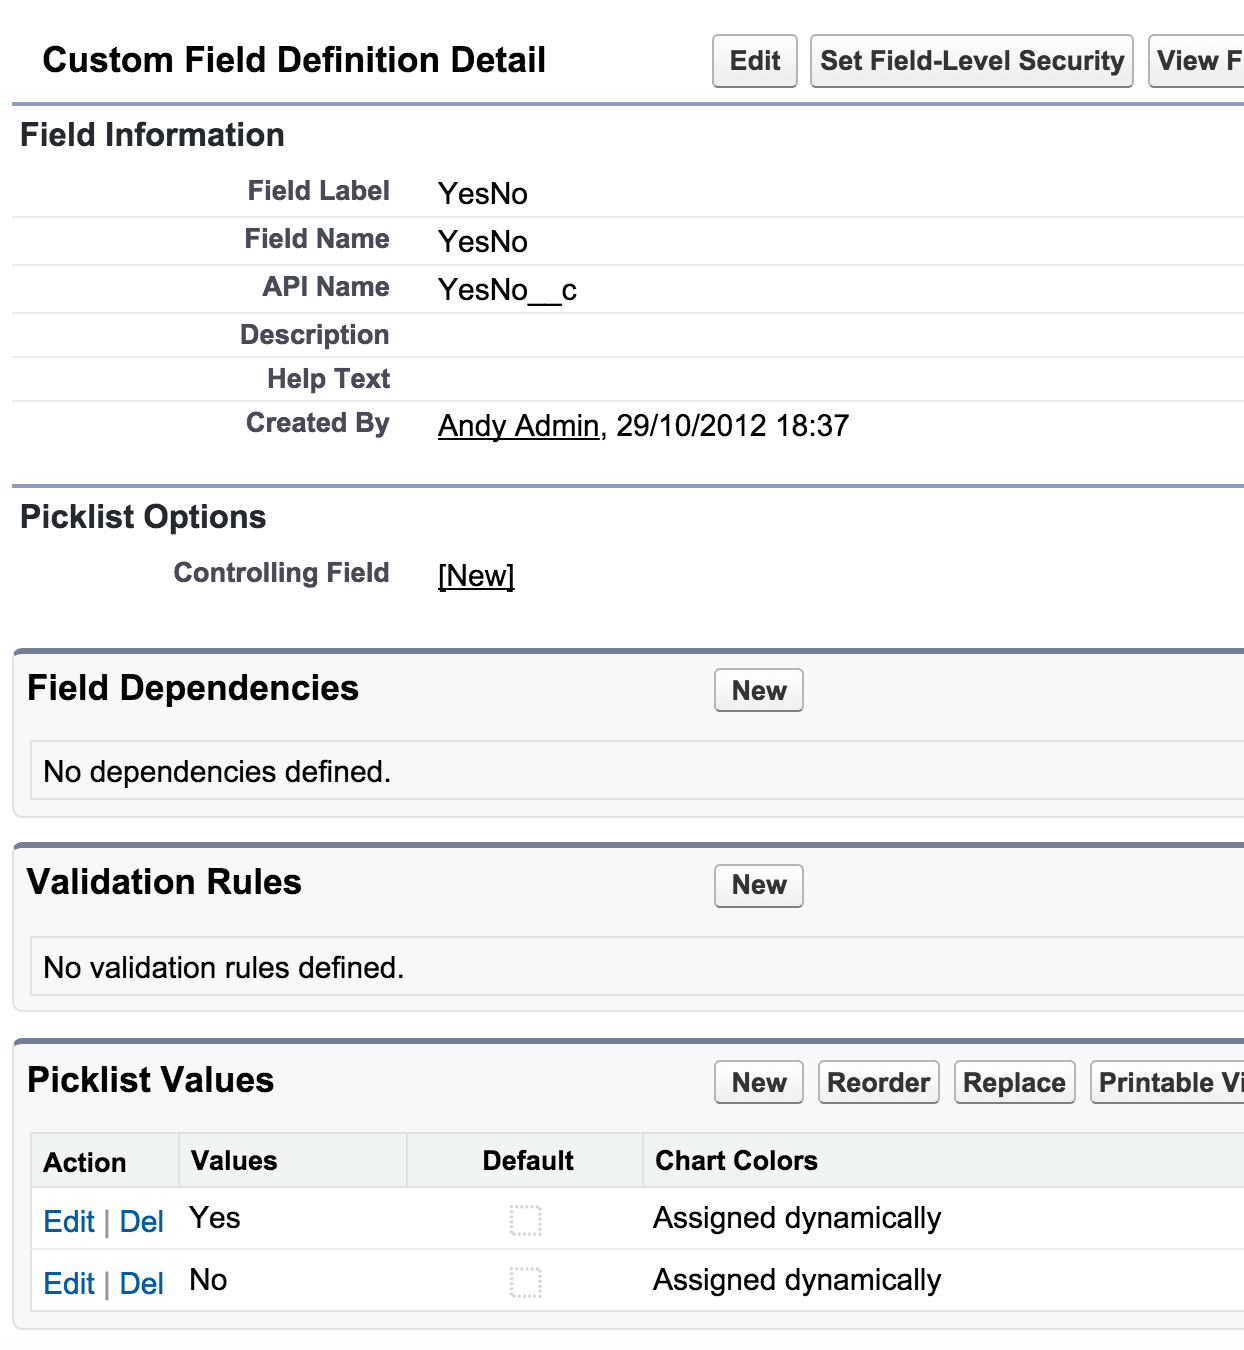Delete the Yes picklist value
The image size is (1244, 1350).
click(141, 1222)
